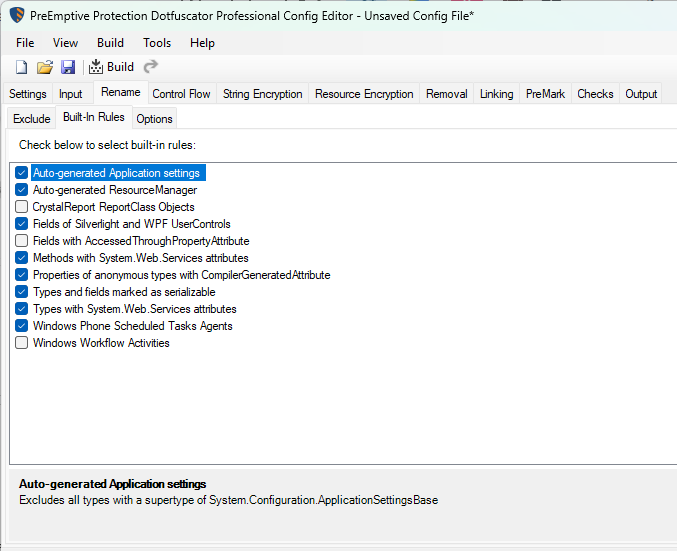677x551 pixels.
Task: Enable Windows Workflow Activities rule
Action: [22, 343]
